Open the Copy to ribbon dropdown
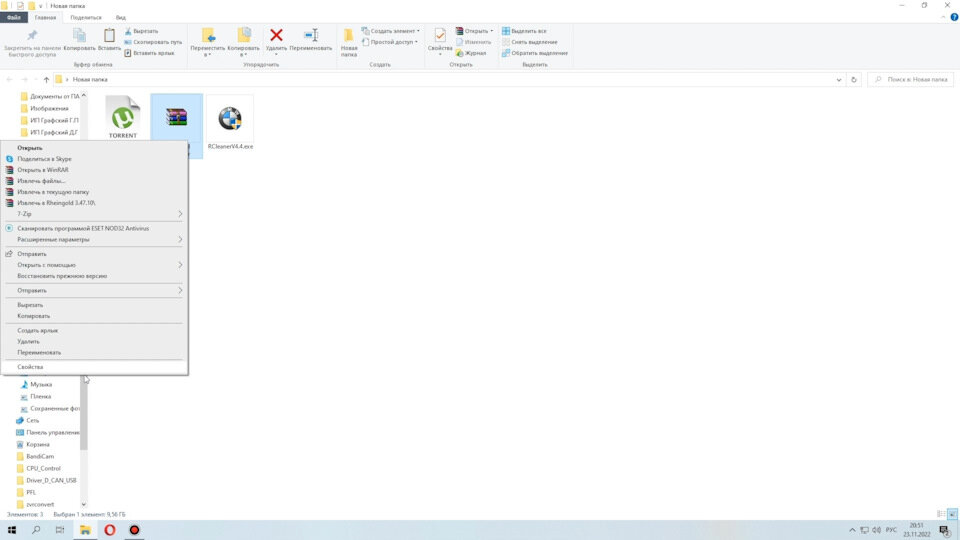Image resolution: width=960 pixels, height=540 pixels. click(x=244, y=42)
